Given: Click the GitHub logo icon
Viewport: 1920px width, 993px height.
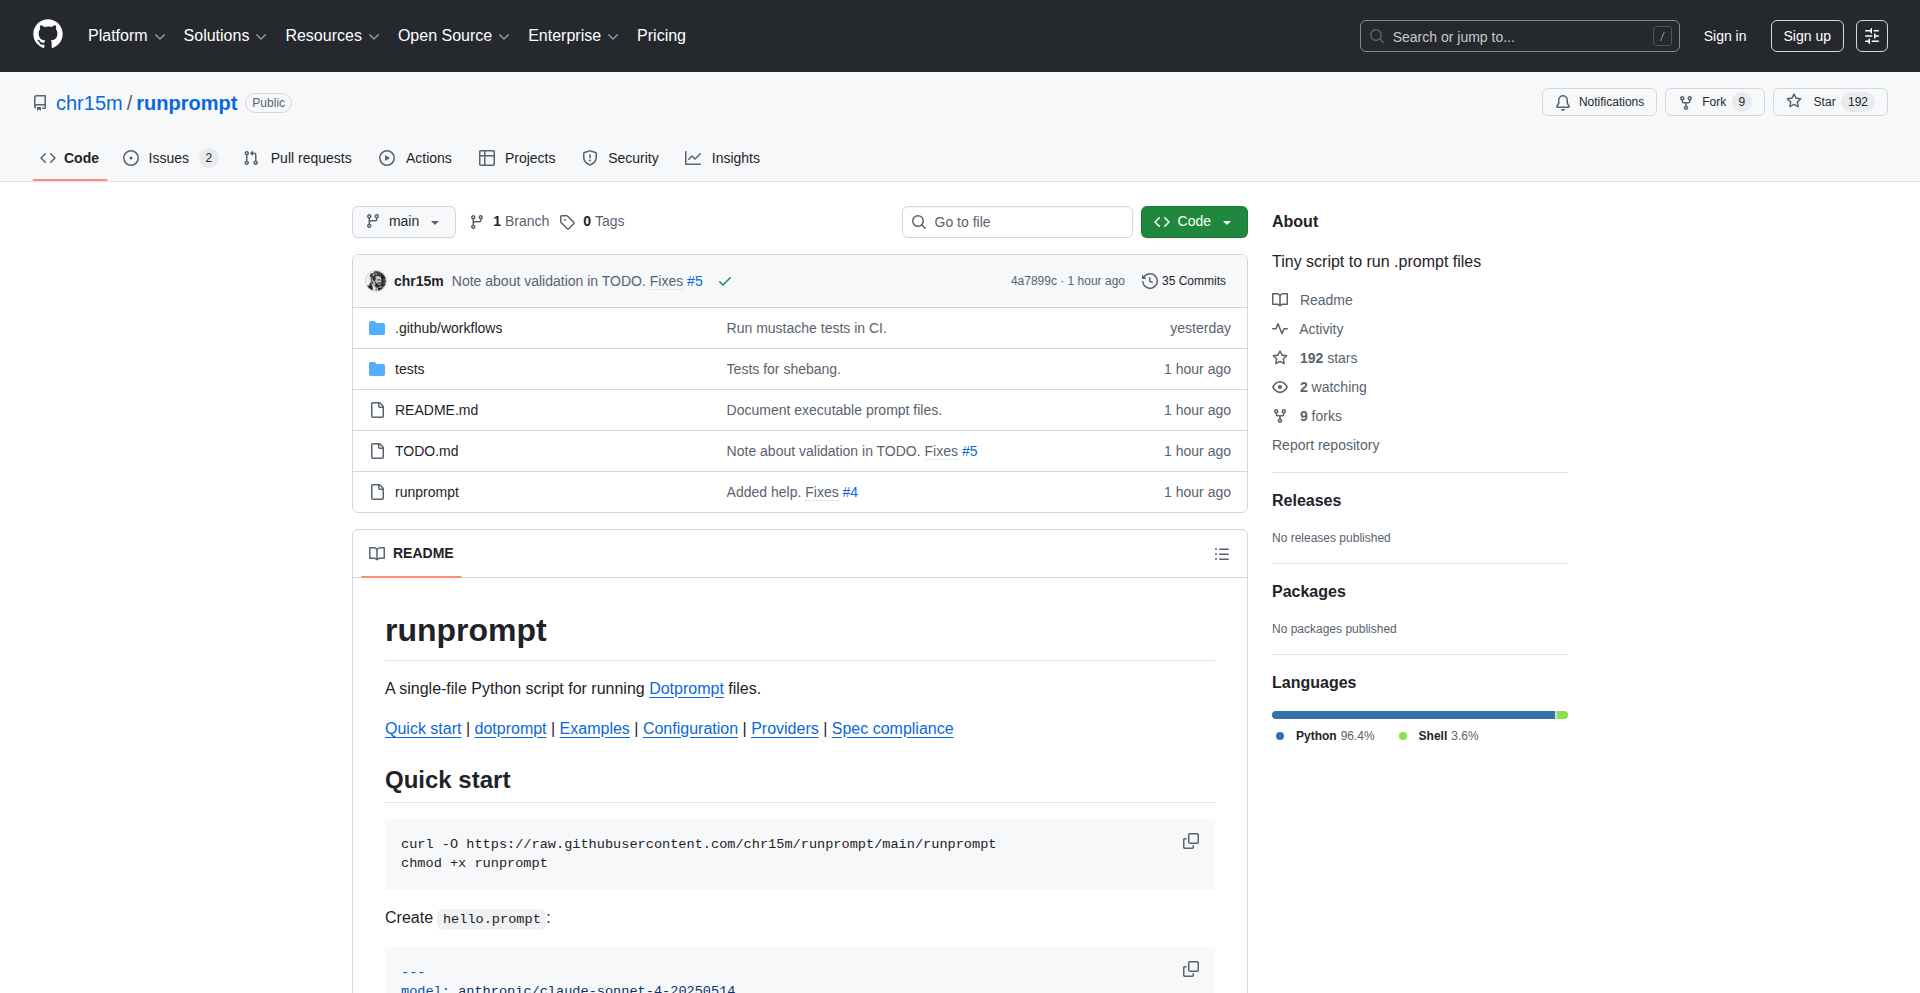Looking at the screenshot, I should click(46, 35).
